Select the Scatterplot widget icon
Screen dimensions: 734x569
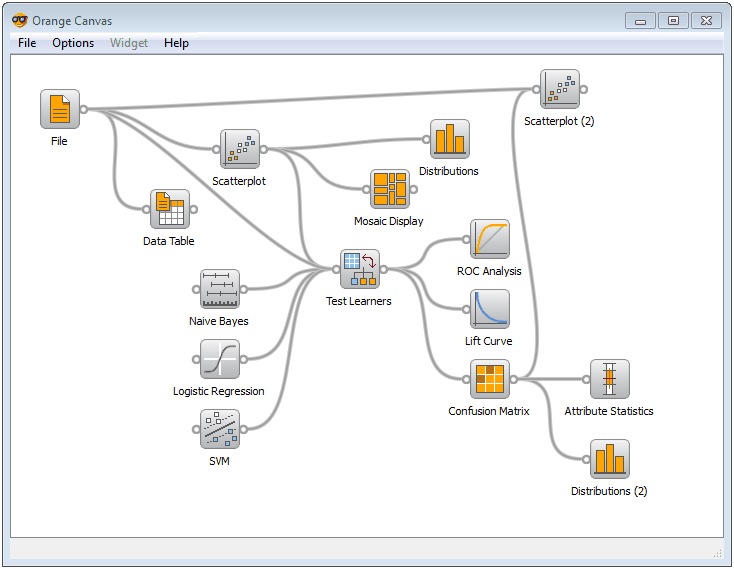[x=239, y=149]
